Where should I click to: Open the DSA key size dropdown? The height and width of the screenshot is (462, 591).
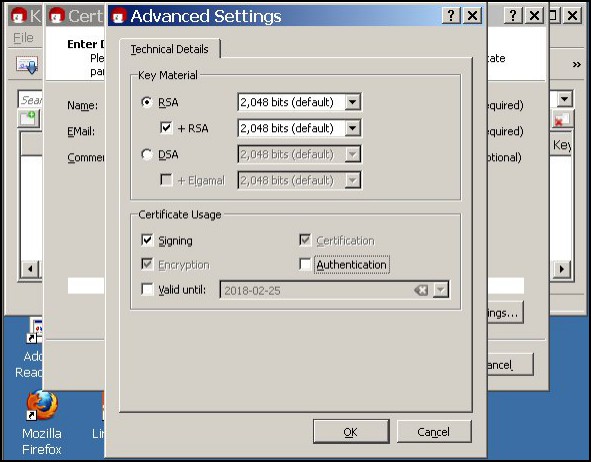point(352,154)
